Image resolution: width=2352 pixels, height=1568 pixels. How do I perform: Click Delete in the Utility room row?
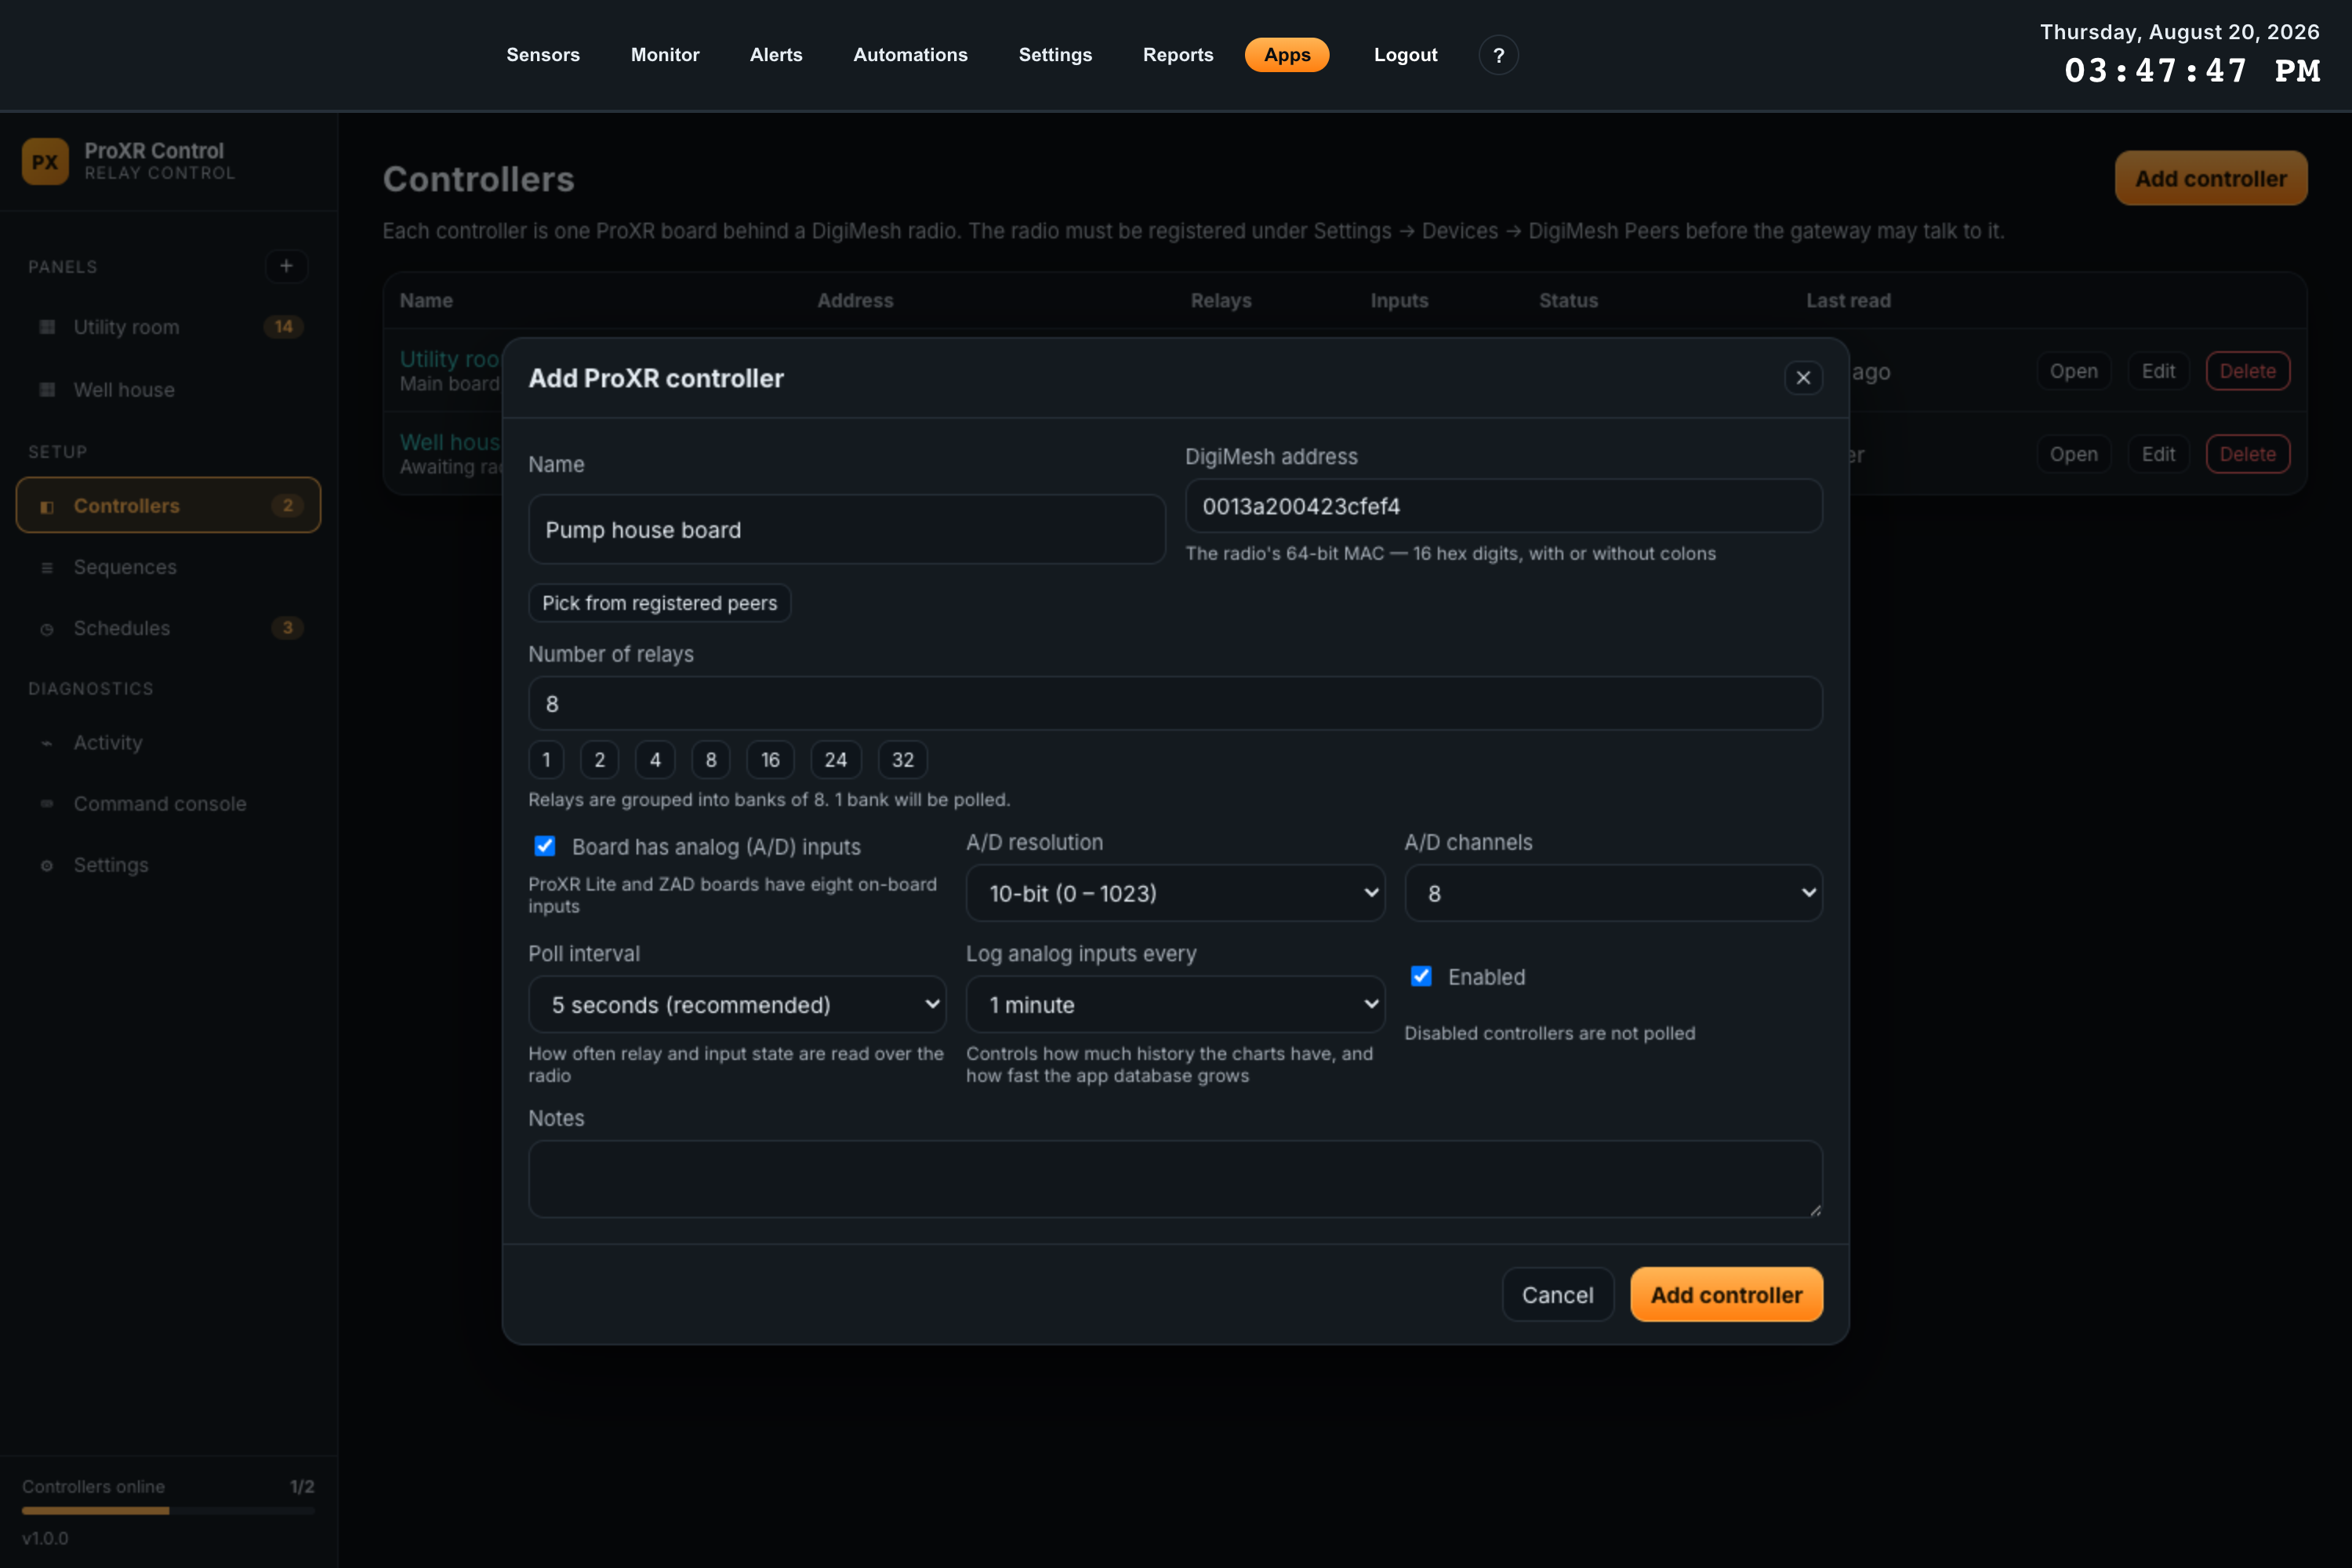pos(2248,371)
